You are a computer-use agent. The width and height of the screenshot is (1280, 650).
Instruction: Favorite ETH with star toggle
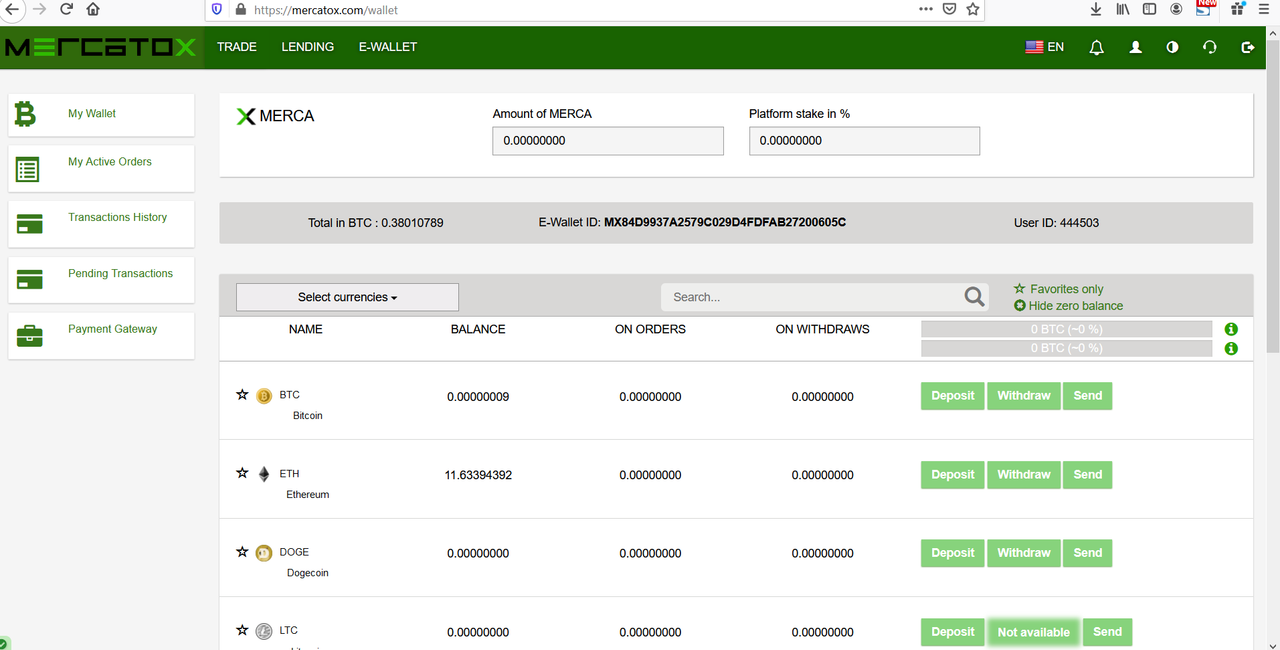tap(242, 473)
